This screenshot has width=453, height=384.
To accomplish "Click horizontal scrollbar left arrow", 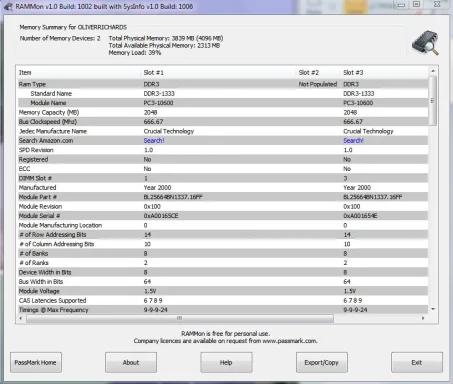I will tap(21, 318).
